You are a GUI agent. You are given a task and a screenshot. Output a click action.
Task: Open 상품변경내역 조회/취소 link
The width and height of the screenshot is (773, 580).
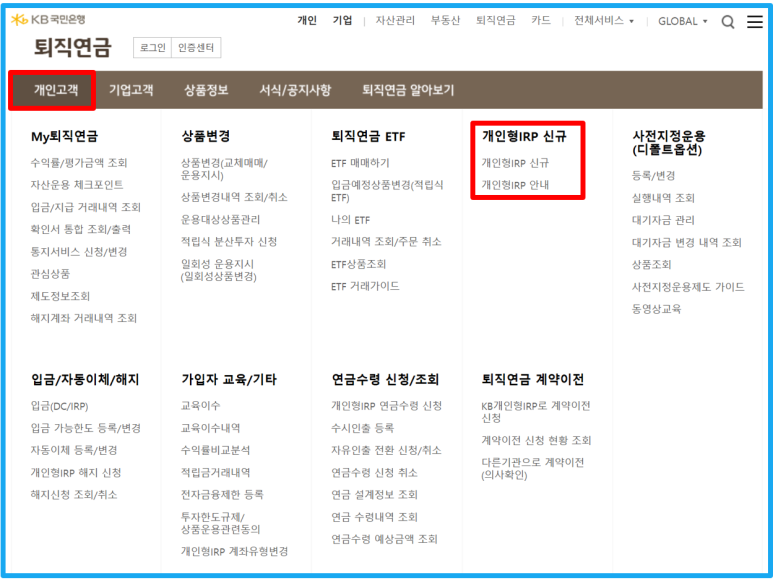[234, 197]
